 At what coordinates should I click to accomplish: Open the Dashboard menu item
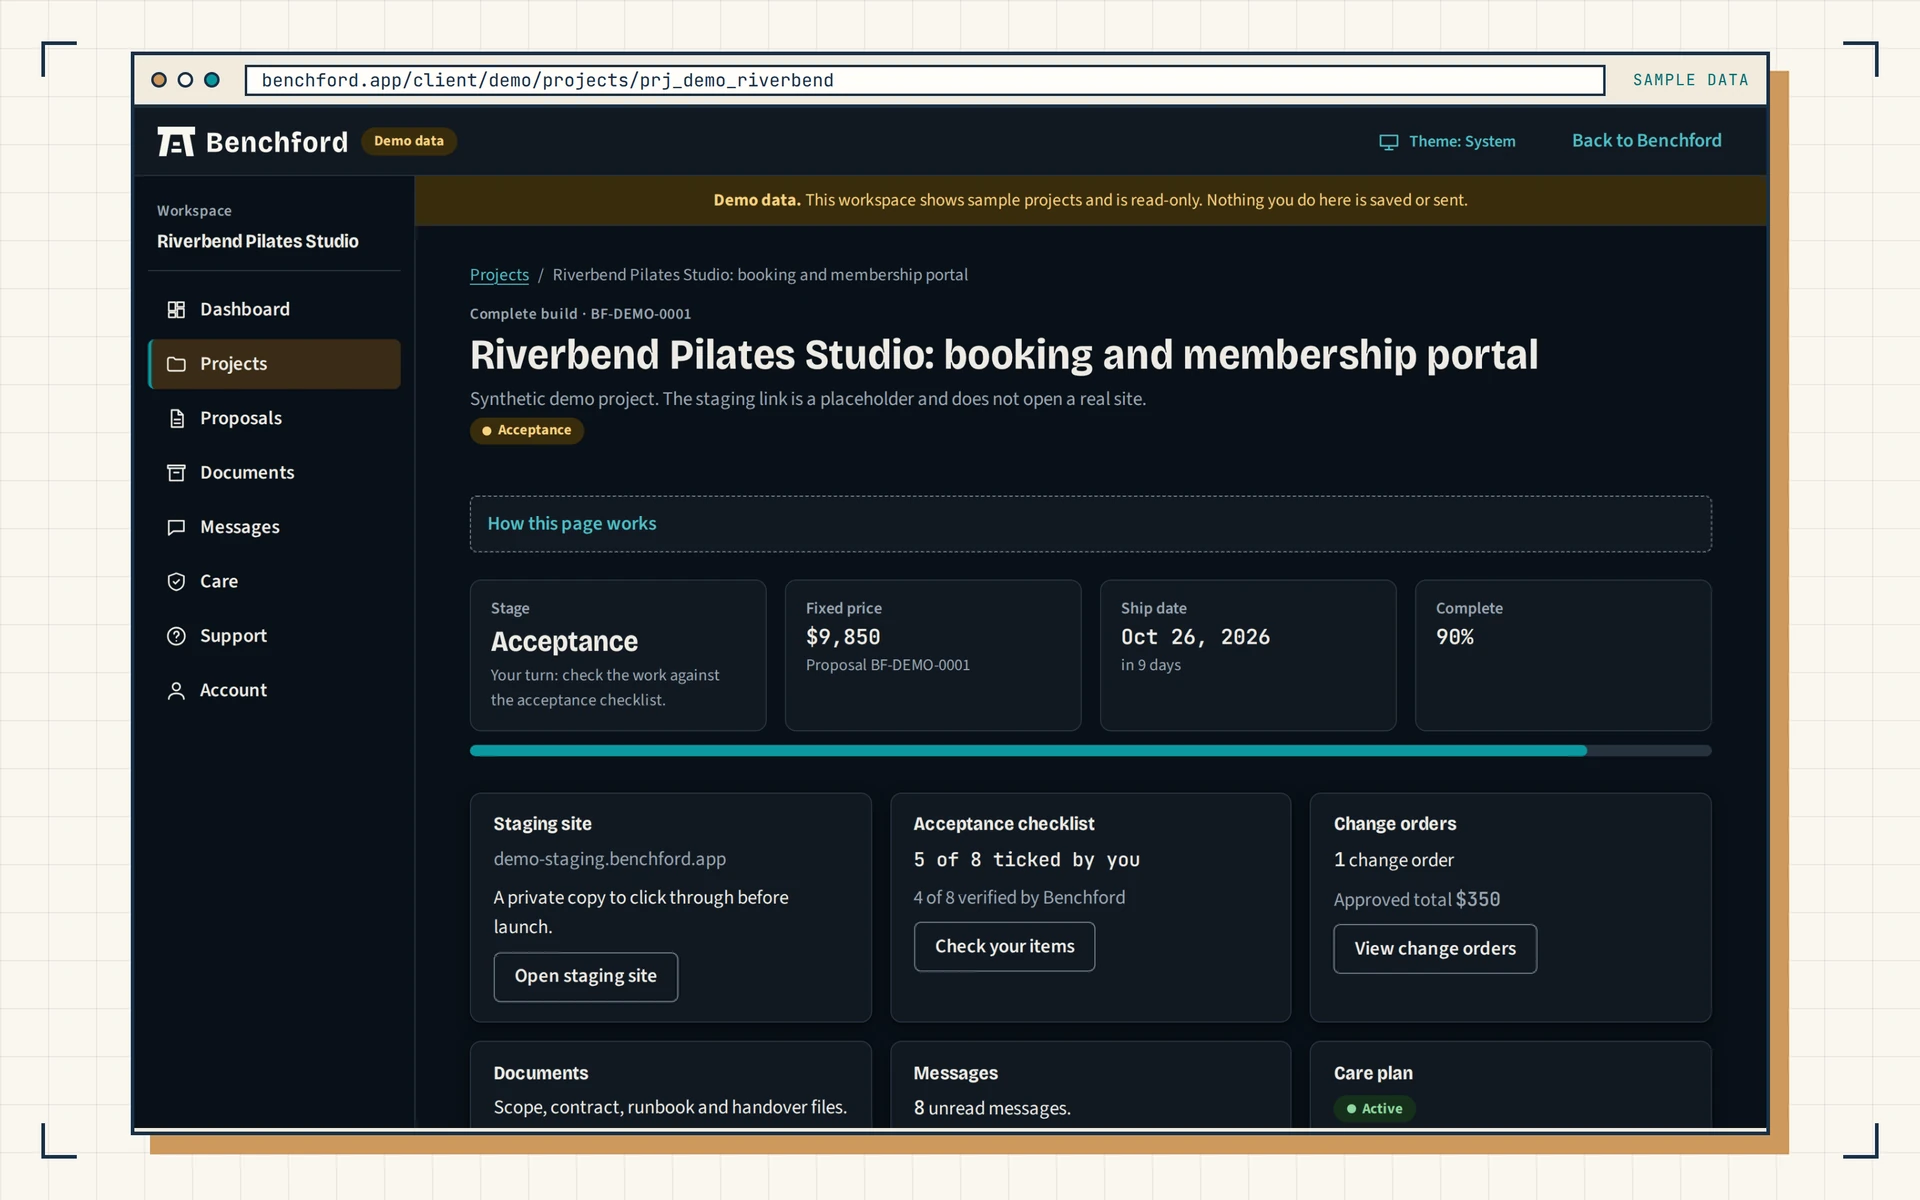(274, 310)
